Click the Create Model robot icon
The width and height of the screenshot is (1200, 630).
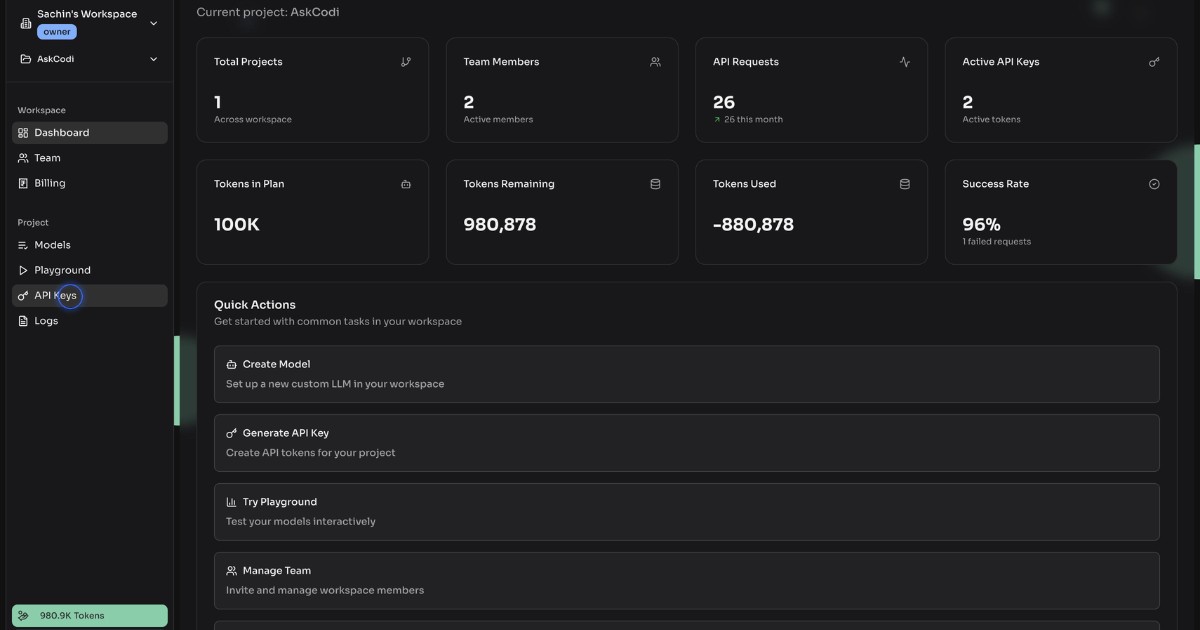[232, 365]
